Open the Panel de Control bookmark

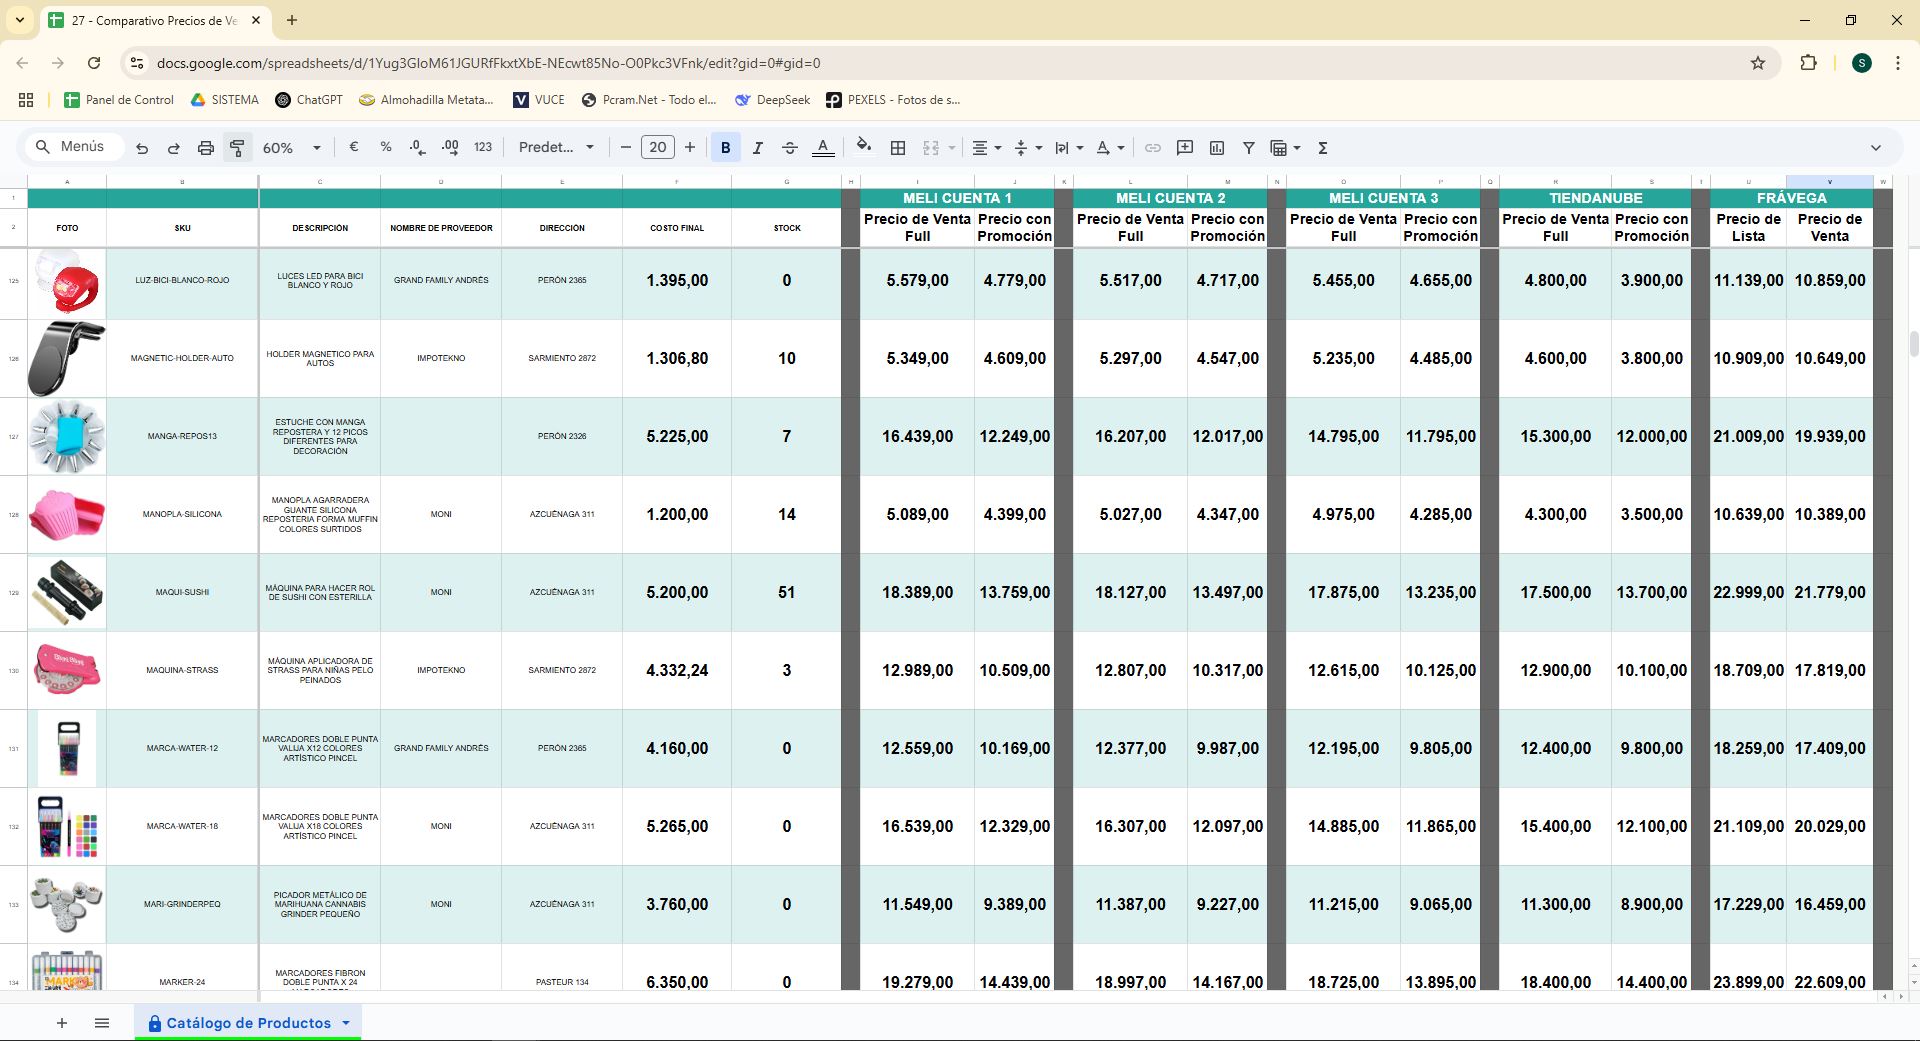[x=119, y=100]
